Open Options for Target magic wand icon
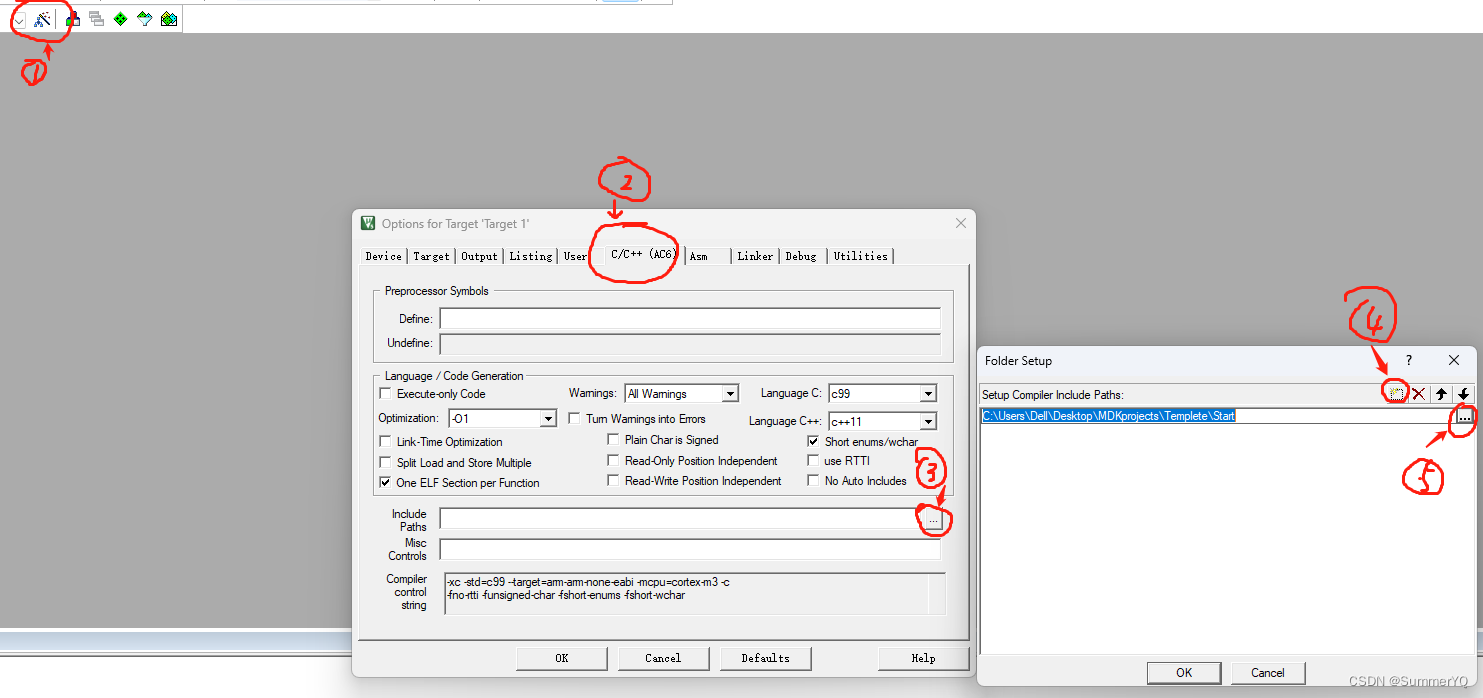 tap(43, 19)
